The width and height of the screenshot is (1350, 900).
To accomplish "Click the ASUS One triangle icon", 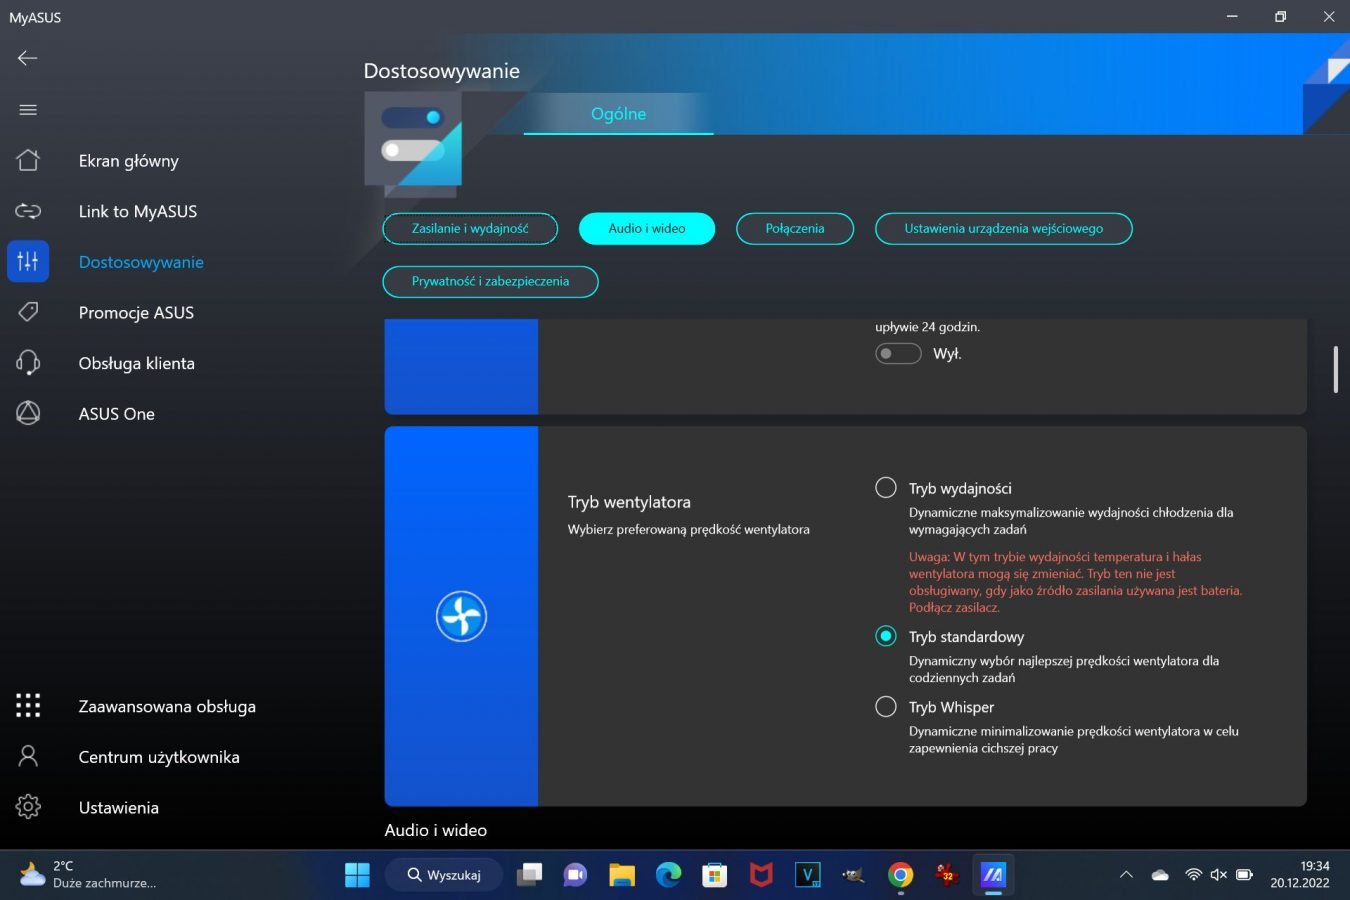I will 28,413.
